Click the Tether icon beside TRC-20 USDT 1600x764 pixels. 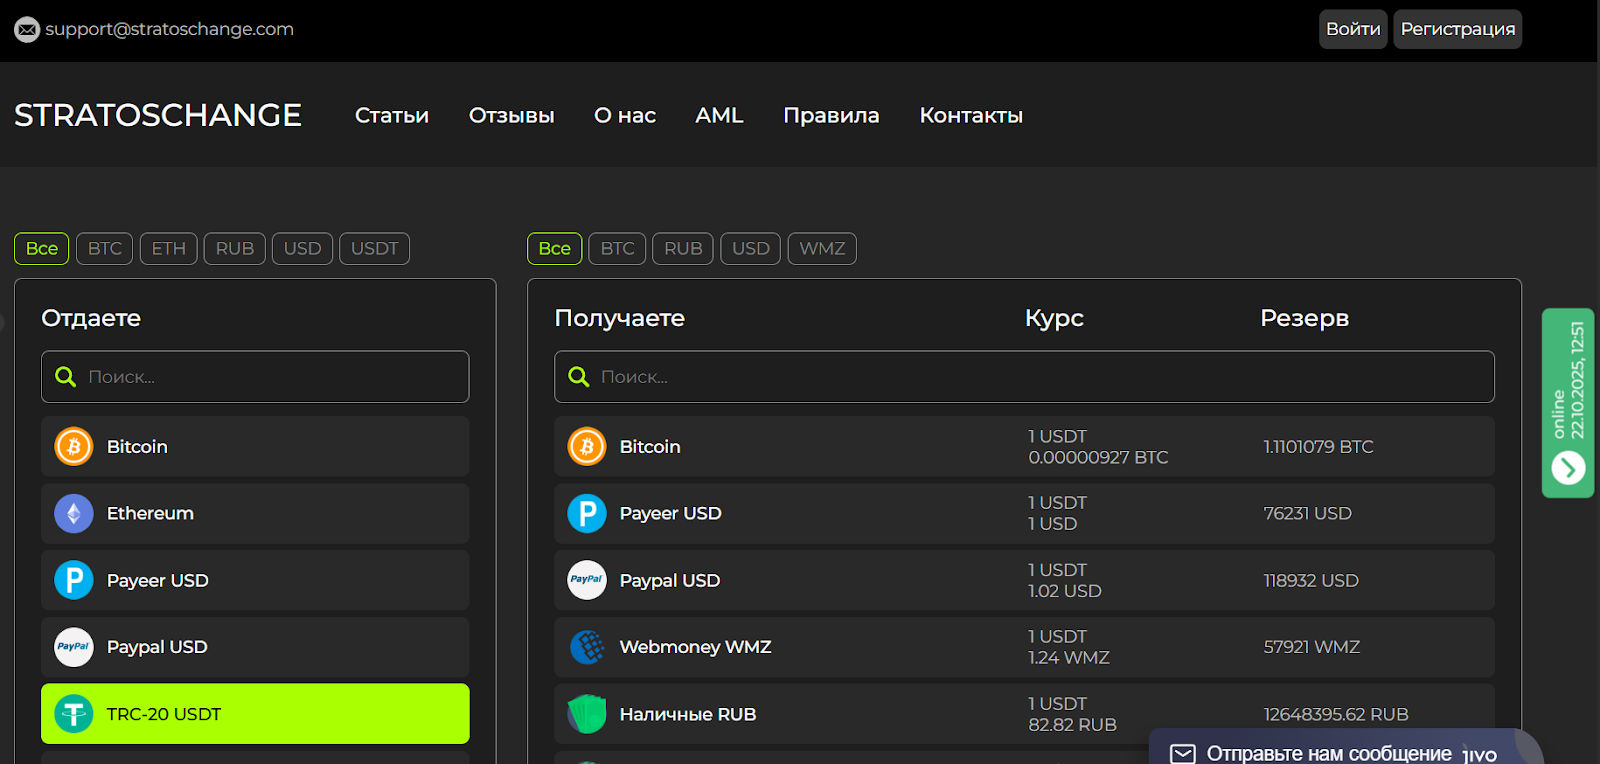coord(74,714)
